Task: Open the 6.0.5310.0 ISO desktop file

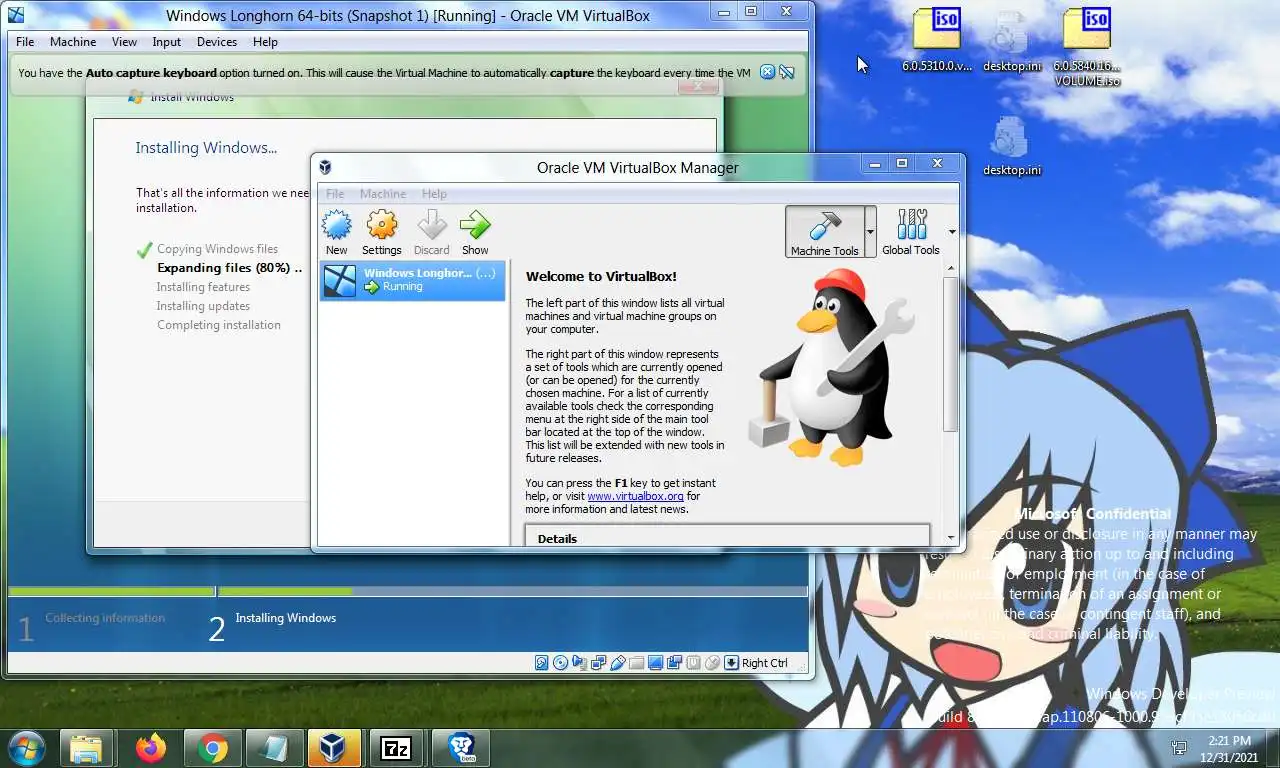Action: (937, 38)
